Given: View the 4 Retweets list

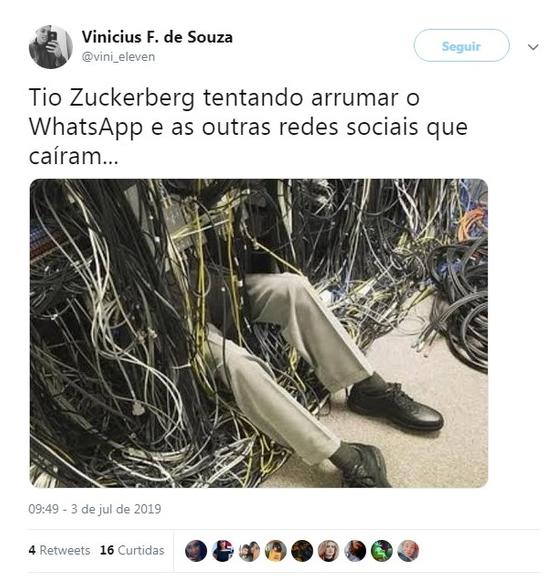Looking at the screenshot, I should click(59, 550).
